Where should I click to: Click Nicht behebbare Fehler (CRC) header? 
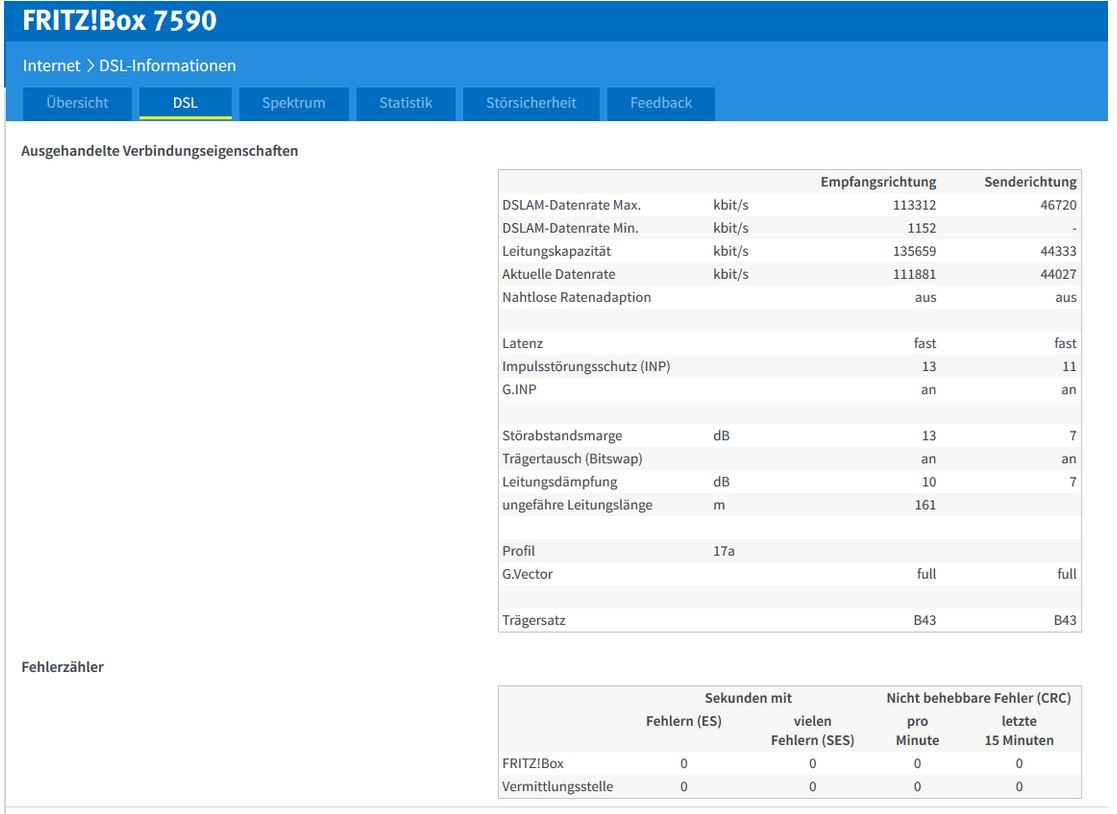pyautogui.click(x=978, y=698)
